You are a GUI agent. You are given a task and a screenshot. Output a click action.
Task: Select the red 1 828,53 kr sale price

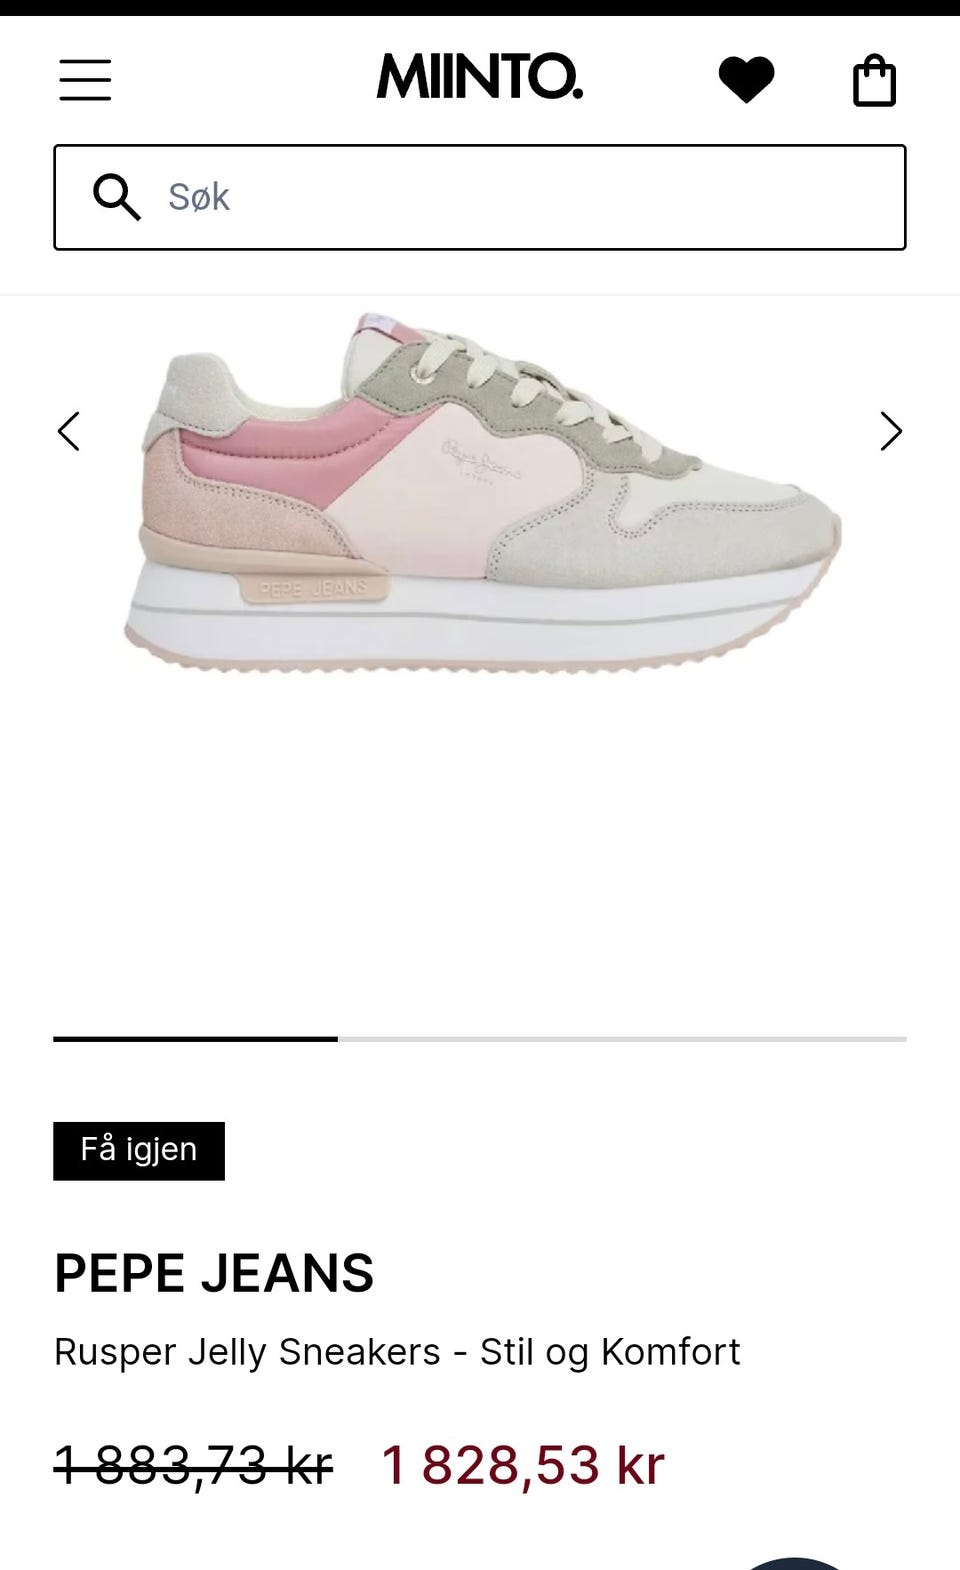[x=523, y=1466]
